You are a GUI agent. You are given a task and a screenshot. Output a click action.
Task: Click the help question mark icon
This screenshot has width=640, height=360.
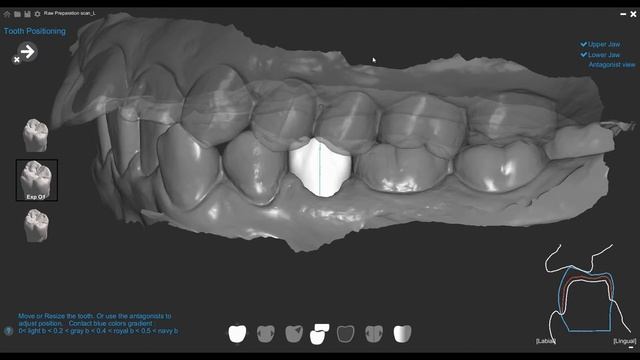point(8,331)
